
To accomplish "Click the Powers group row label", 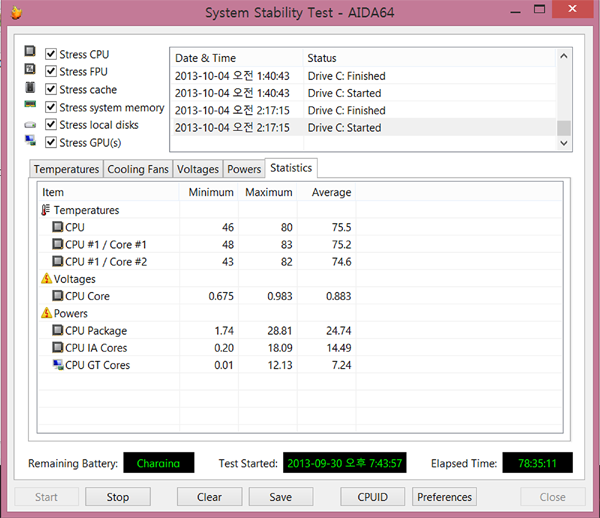I will 71,313.
